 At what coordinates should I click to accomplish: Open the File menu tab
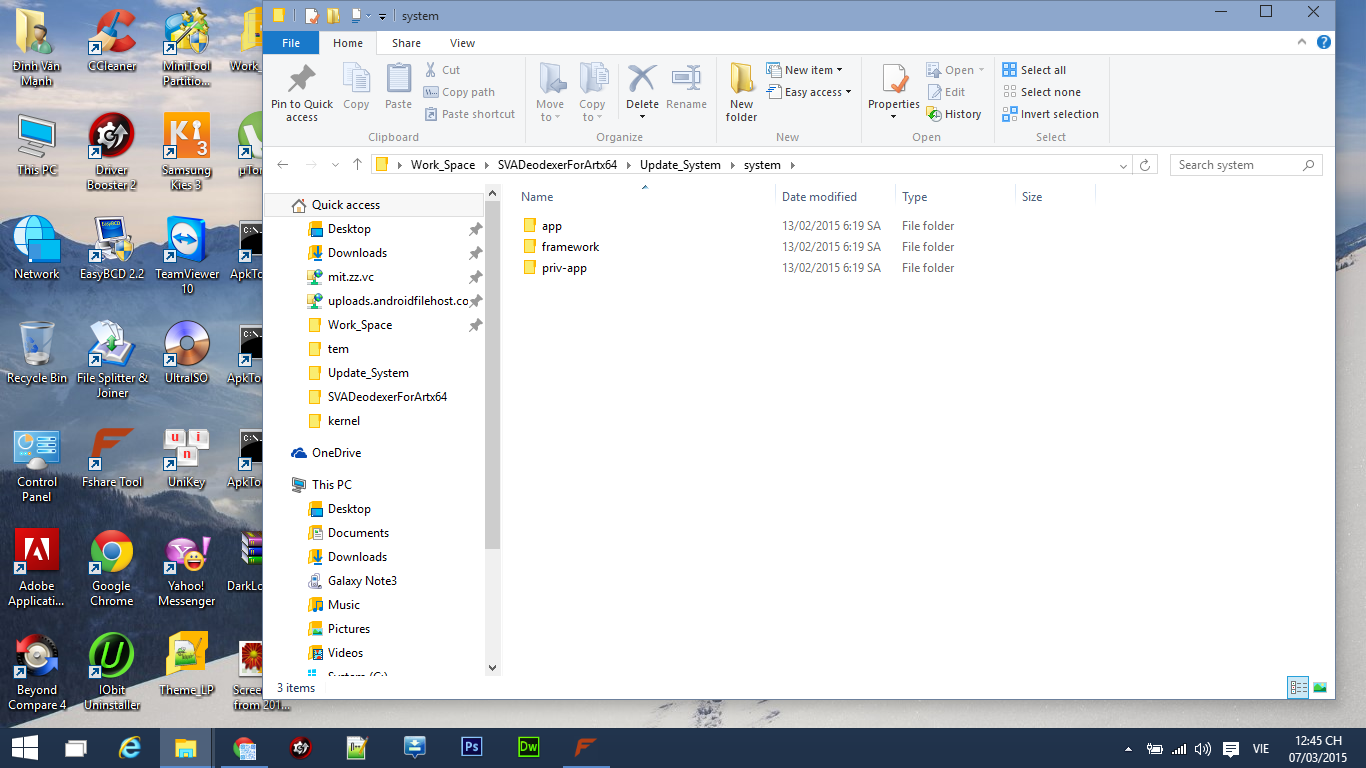click(x=291, y=43)
